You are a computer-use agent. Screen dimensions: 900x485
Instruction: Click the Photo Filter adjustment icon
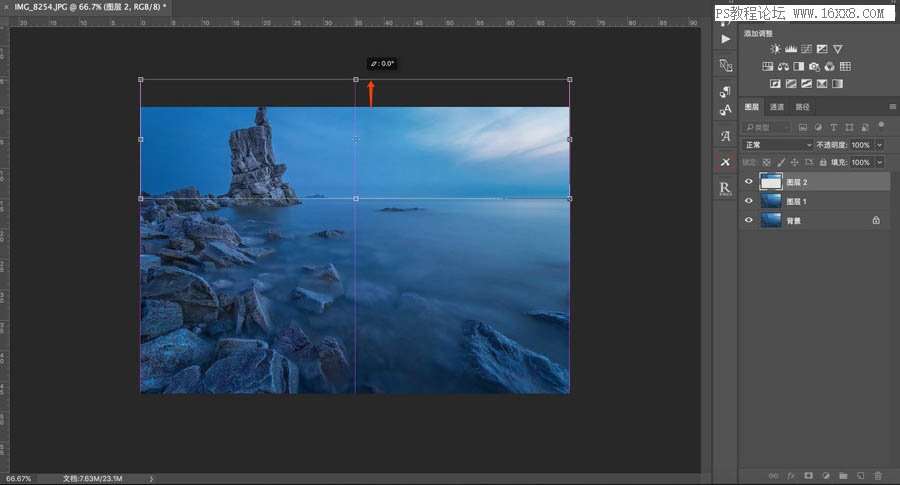814,67
